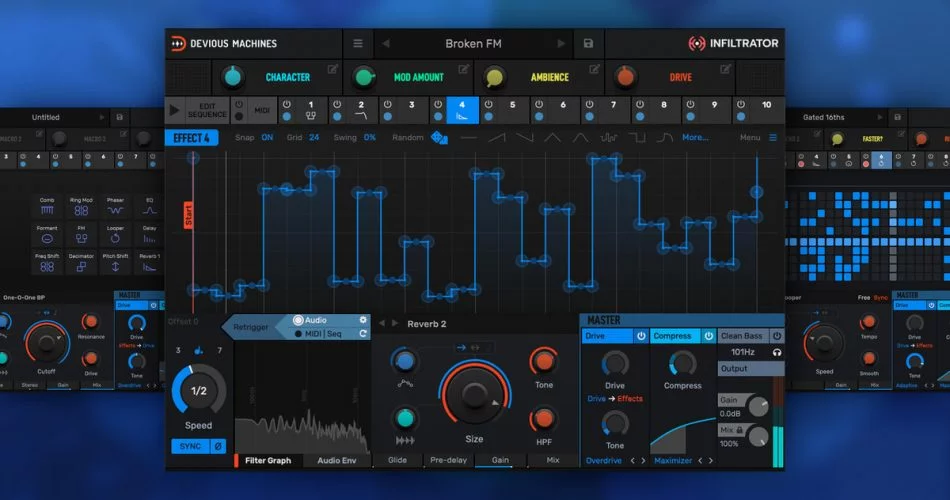Image resolution: width=950 pixels, height=500 pixels.
Task: Select the Comb effect in left window
Action: [x=47, y=207]
